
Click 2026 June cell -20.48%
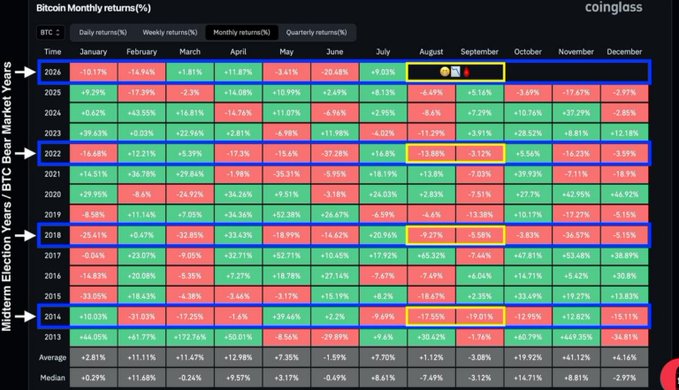[335, 72]
